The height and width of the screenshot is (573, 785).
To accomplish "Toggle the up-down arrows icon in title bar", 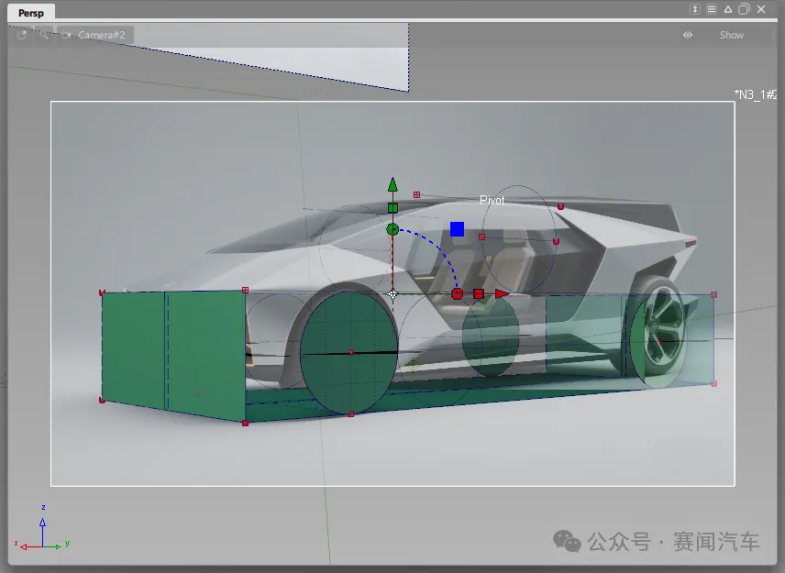I will (695, 9).
